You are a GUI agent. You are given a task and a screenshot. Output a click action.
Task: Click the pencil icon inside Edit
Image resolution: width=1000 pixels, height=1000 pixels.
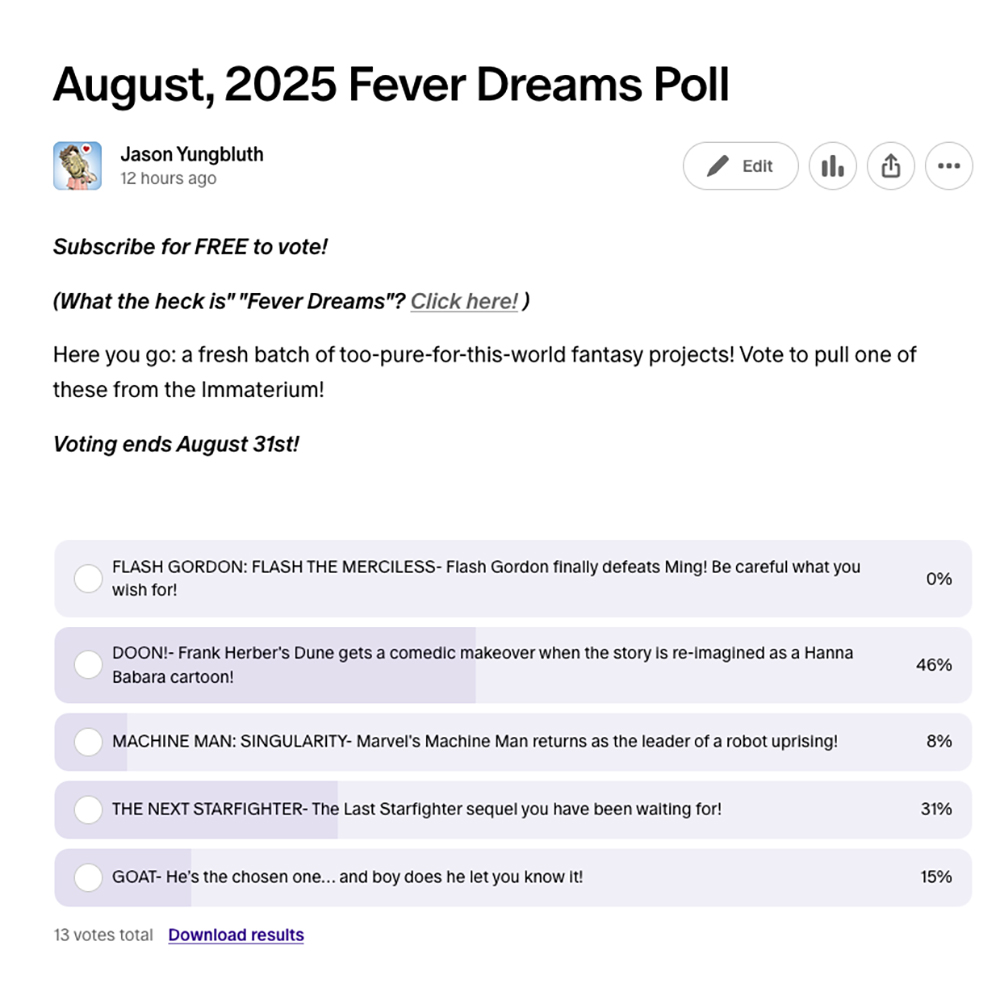pos(718,166)
